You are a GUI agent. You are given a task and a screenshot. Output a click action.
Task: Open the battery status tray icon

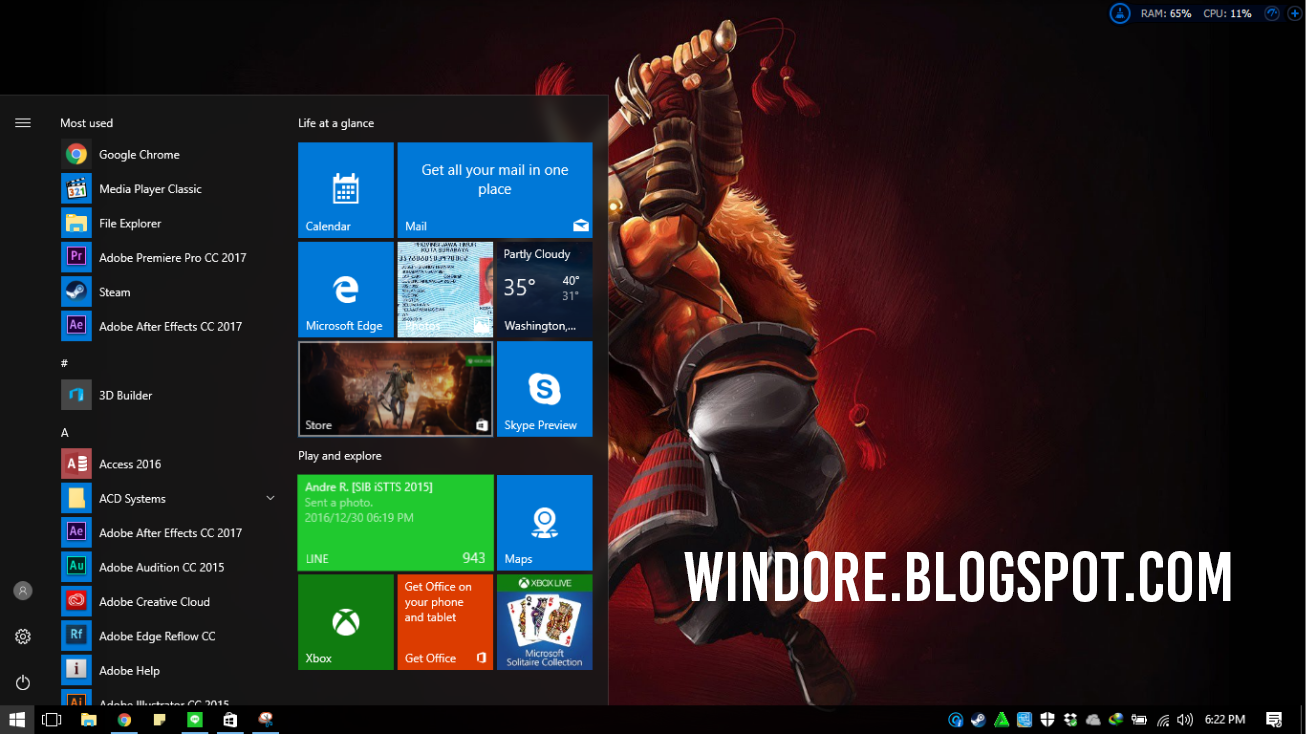pos(1139,720)
